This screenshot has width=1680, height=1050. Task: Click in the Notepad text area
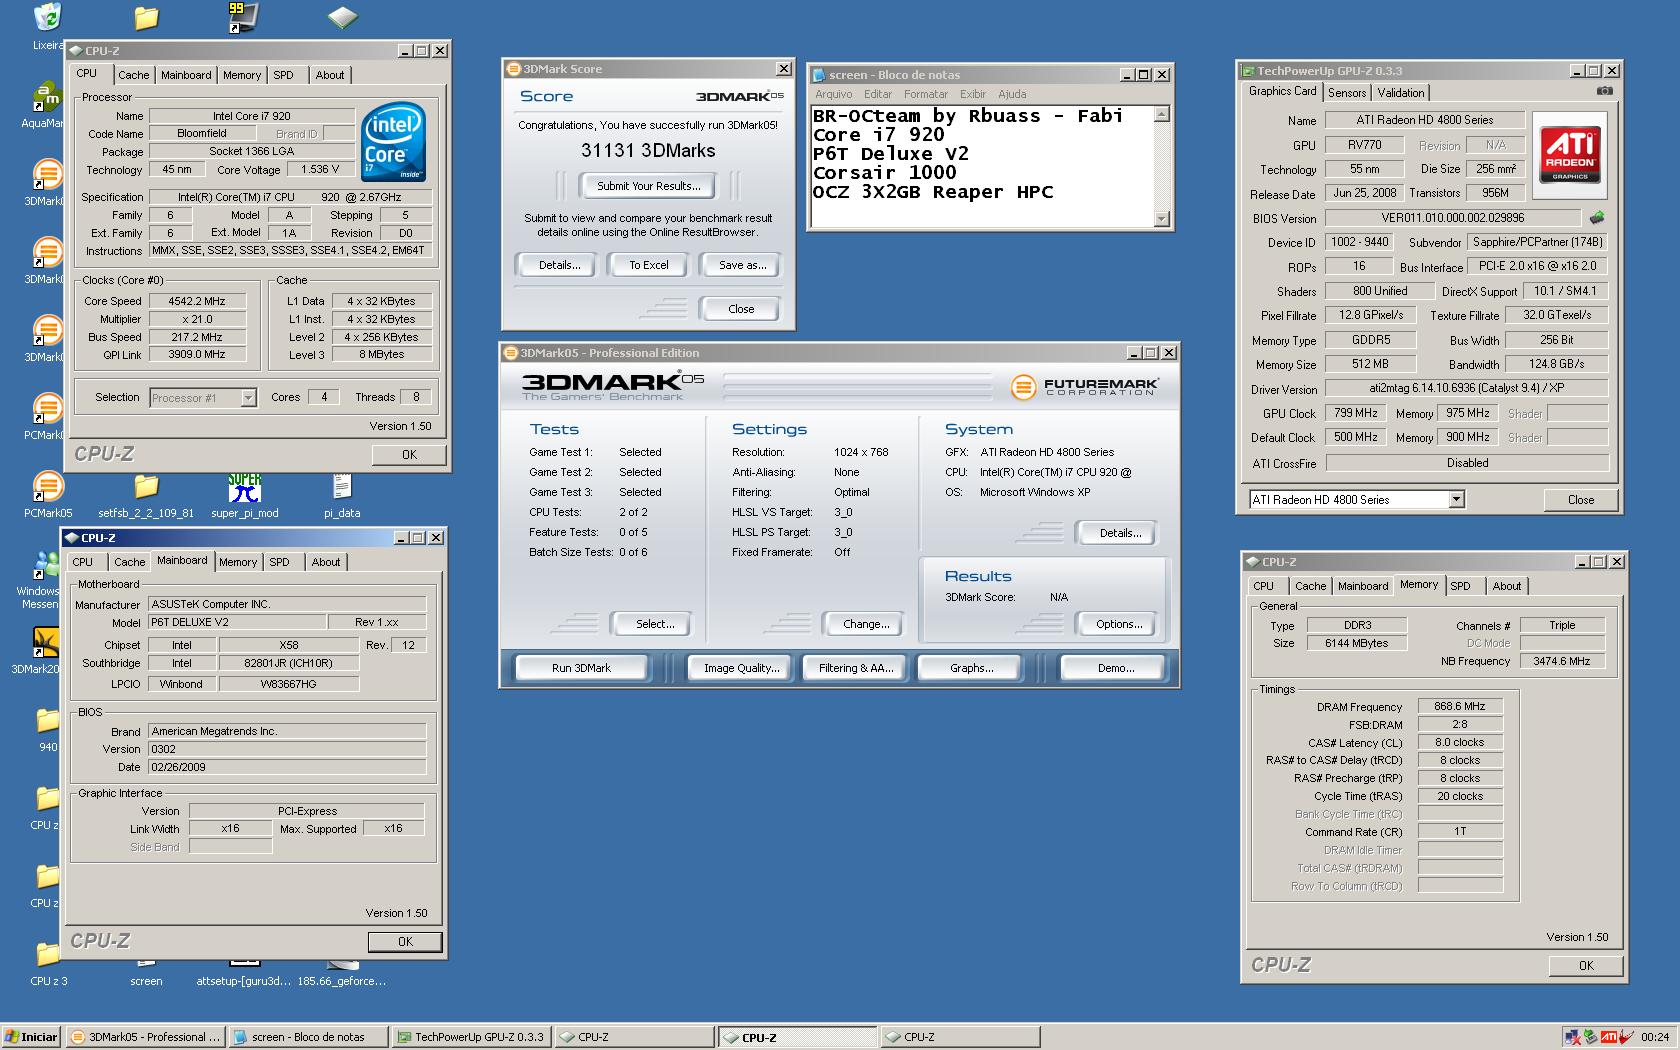coord(982,167)
